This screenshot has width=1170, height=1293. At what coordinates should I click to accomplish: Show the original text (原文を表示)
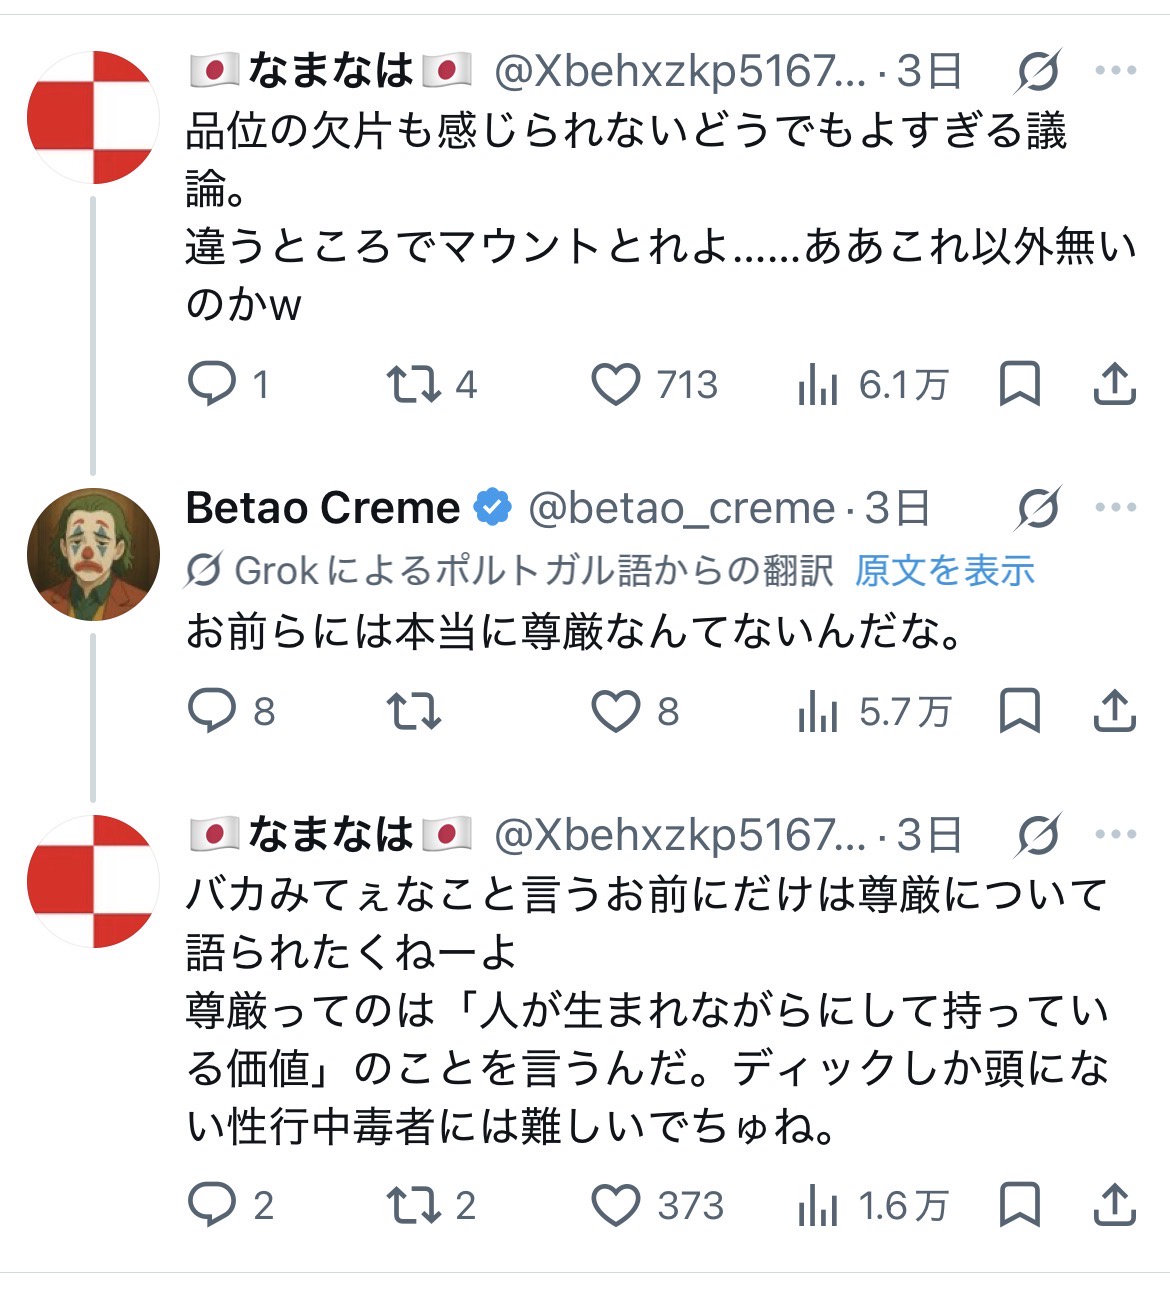[x=945, y=571]
